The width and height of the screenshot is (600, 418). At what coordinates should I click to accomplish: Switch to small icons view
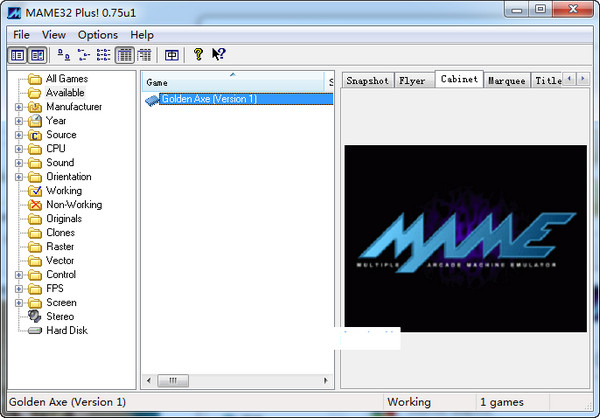[83, 55]
